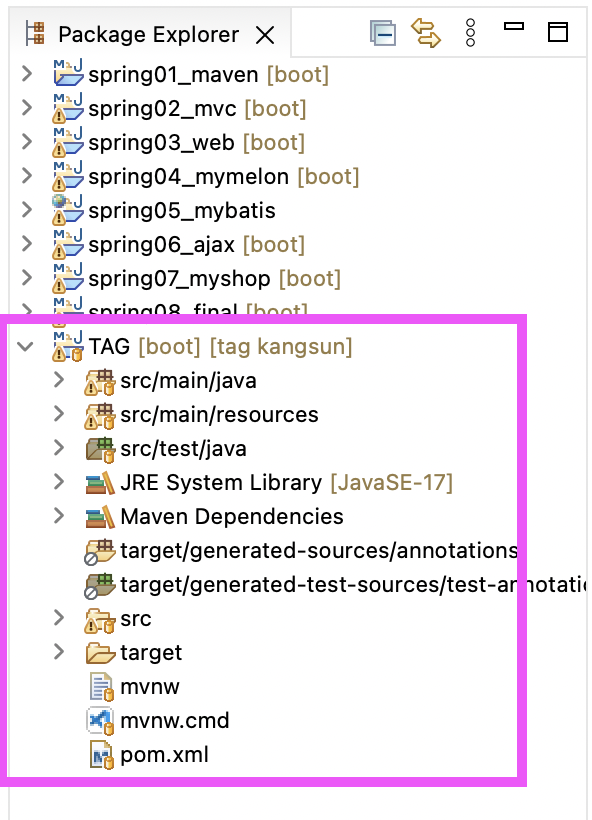This screenshot has height=820, width=592.
Task: Click the target/generated-test-sources folder icon
Action: (x=100, y=586)
